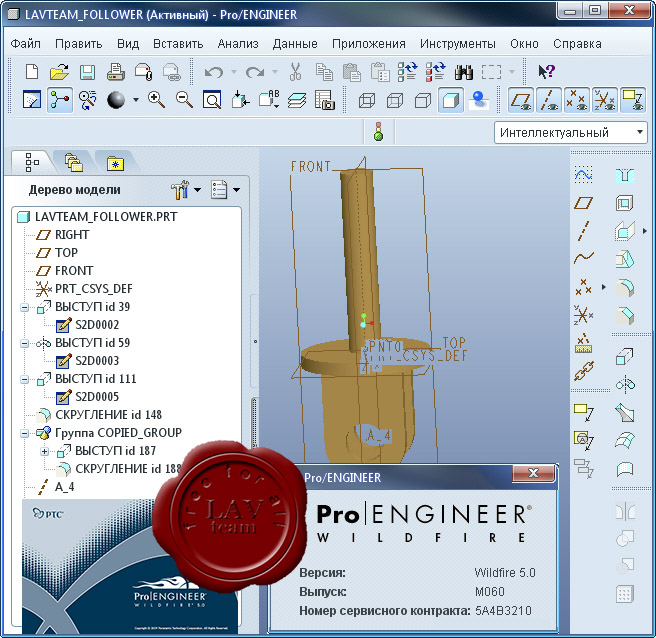
Task: Click the context help cursor icon
Action: coord(546,72)
